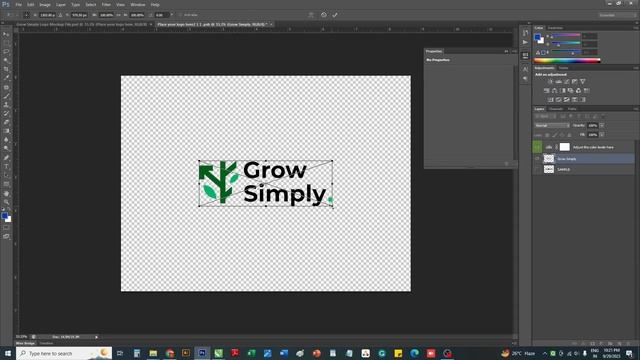
Task: Open the Image menu
Action: click(x=45, y=4)
